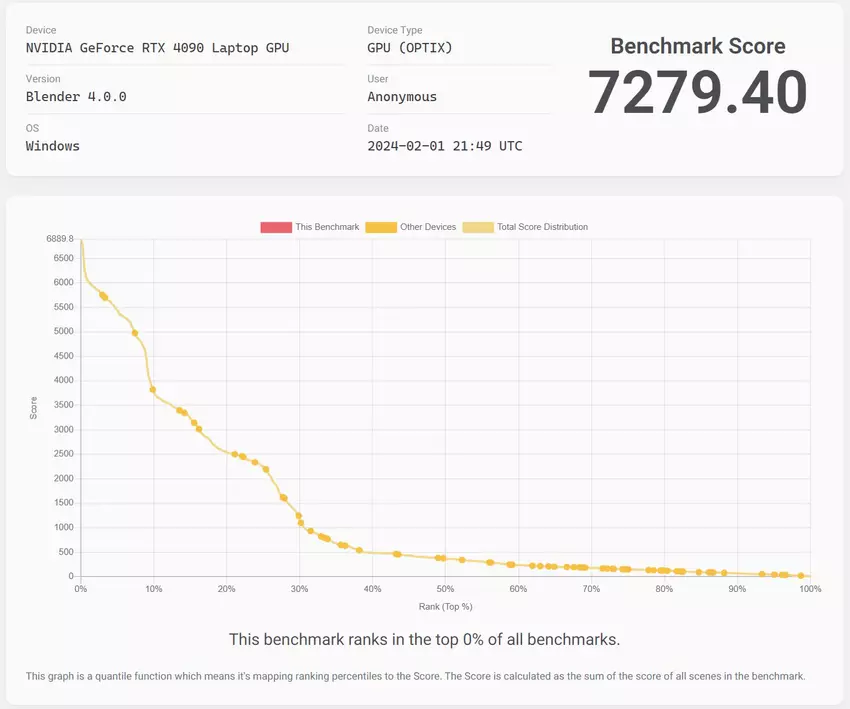Click the Score y-axis title
Screen dimensions: 850x709
coord(34,408)
